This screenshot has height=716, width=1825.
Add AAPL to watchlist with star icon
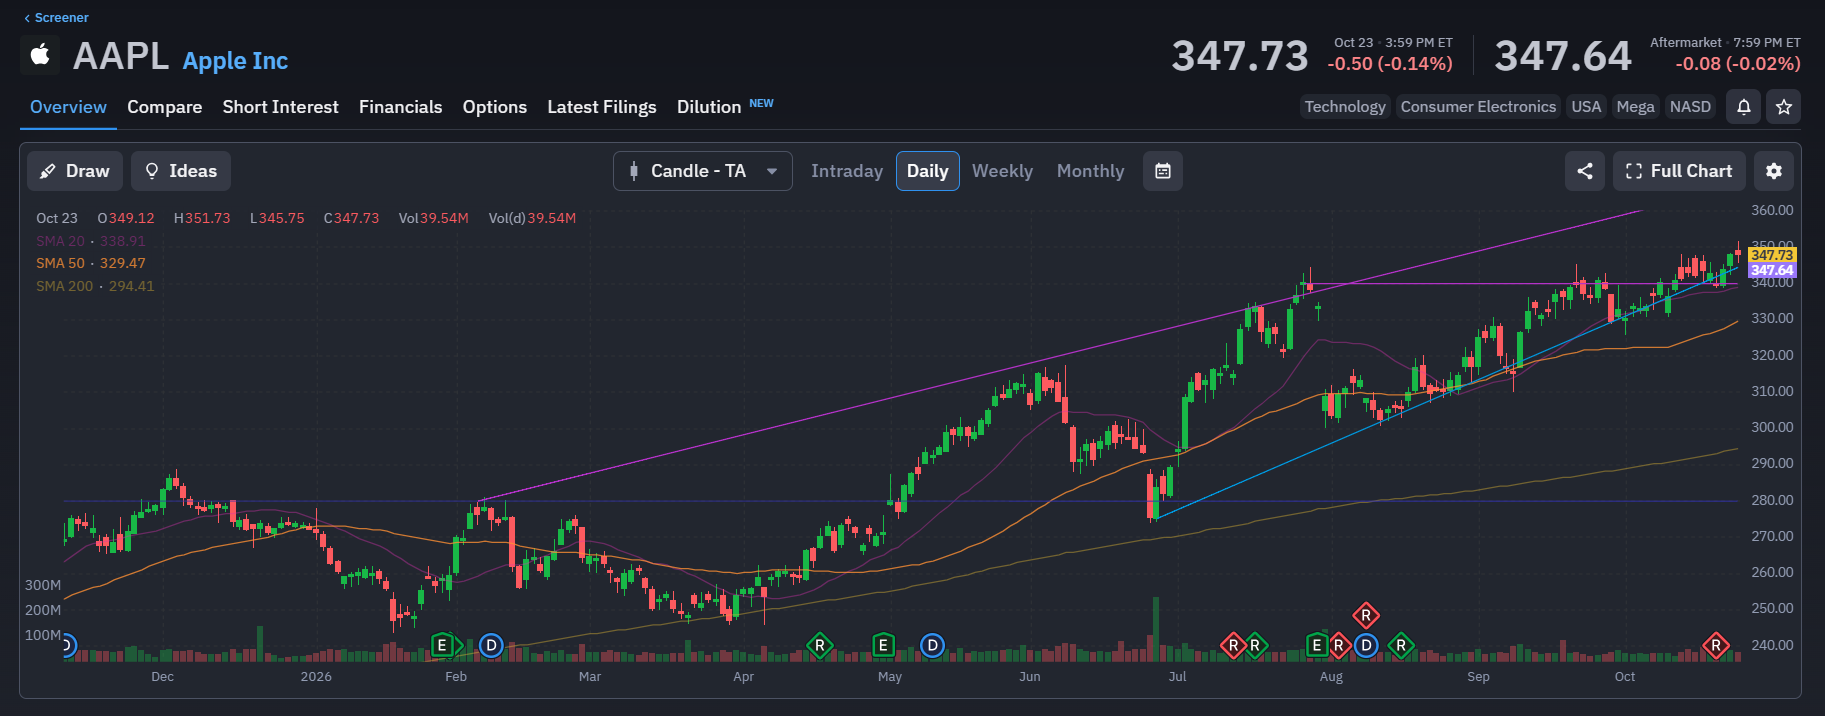(1784, 107)
